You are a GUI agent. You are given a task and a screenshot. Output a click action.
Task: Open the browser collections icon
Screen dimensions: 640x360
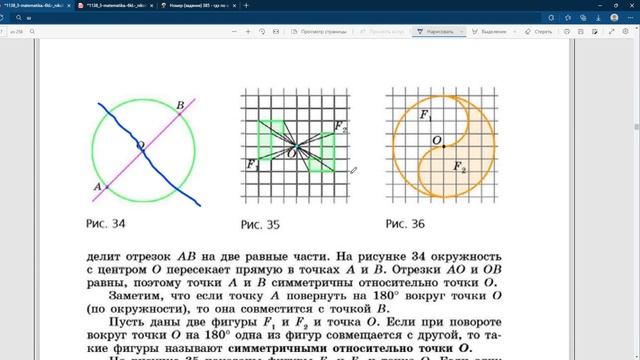tap(583, 18)
